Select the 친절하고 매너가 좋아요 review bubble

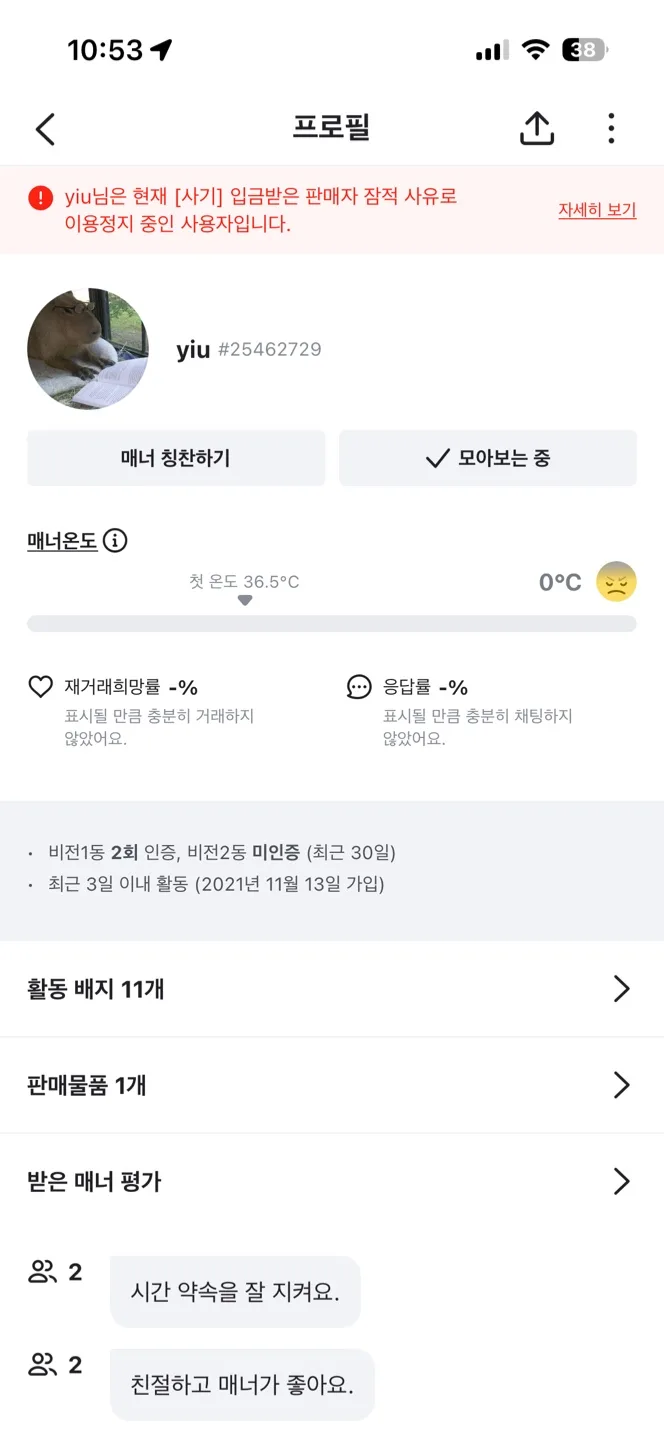coord(242,1384)
